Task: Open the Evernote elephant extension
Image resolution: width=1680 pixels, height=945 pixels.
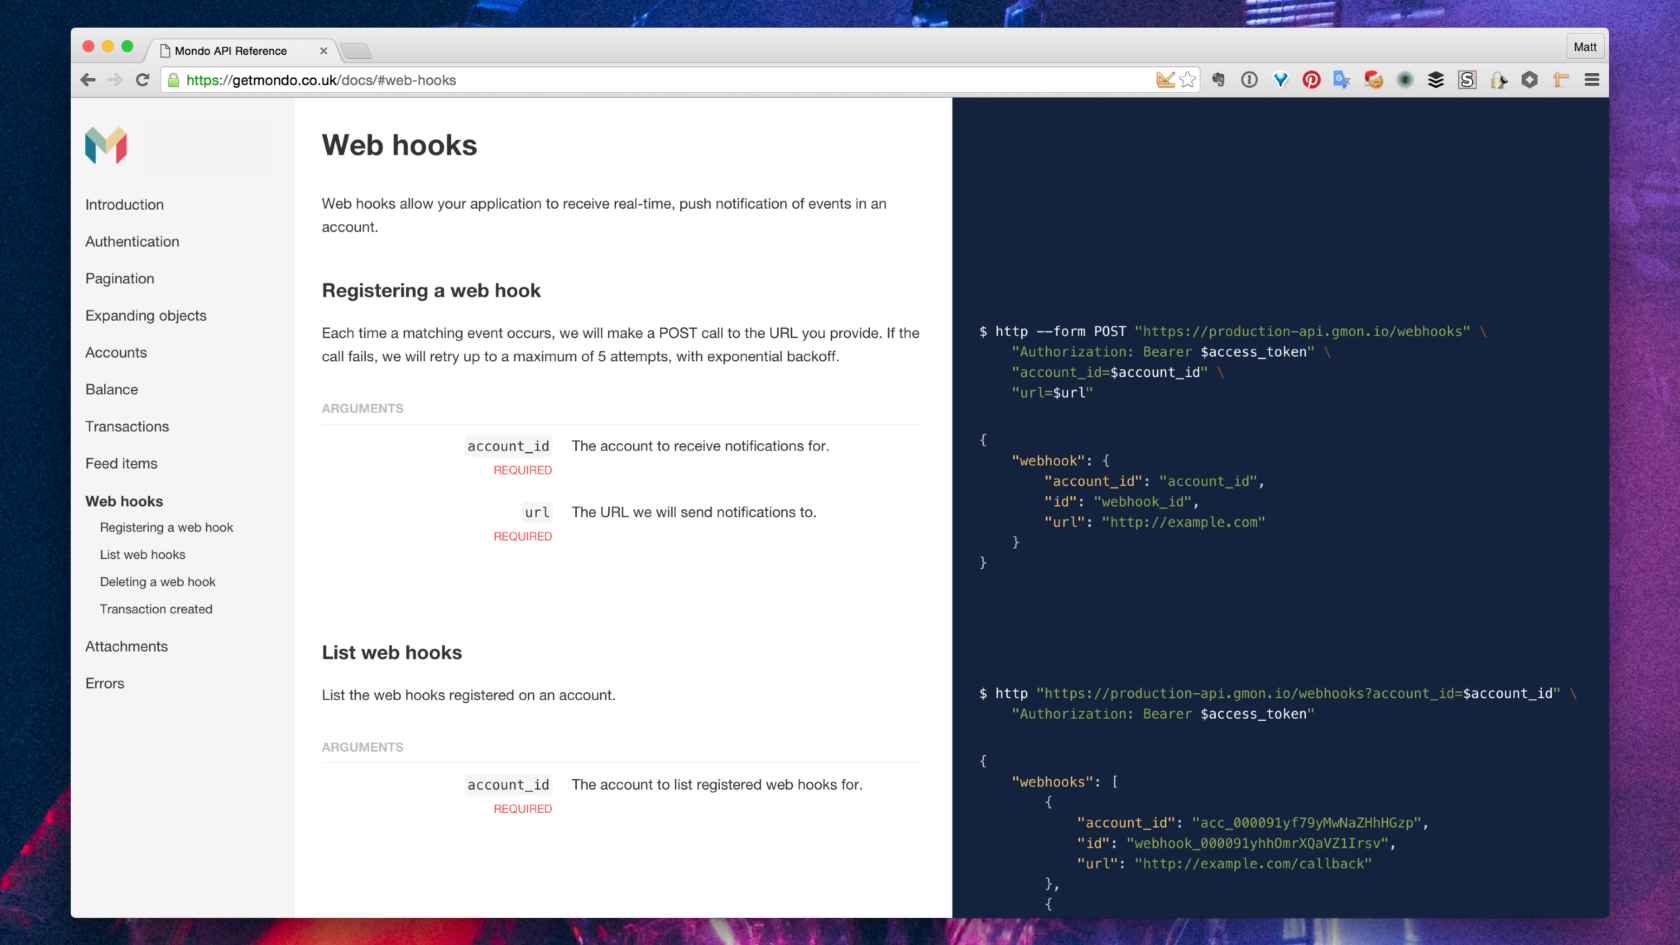Action: point(1218,80)
